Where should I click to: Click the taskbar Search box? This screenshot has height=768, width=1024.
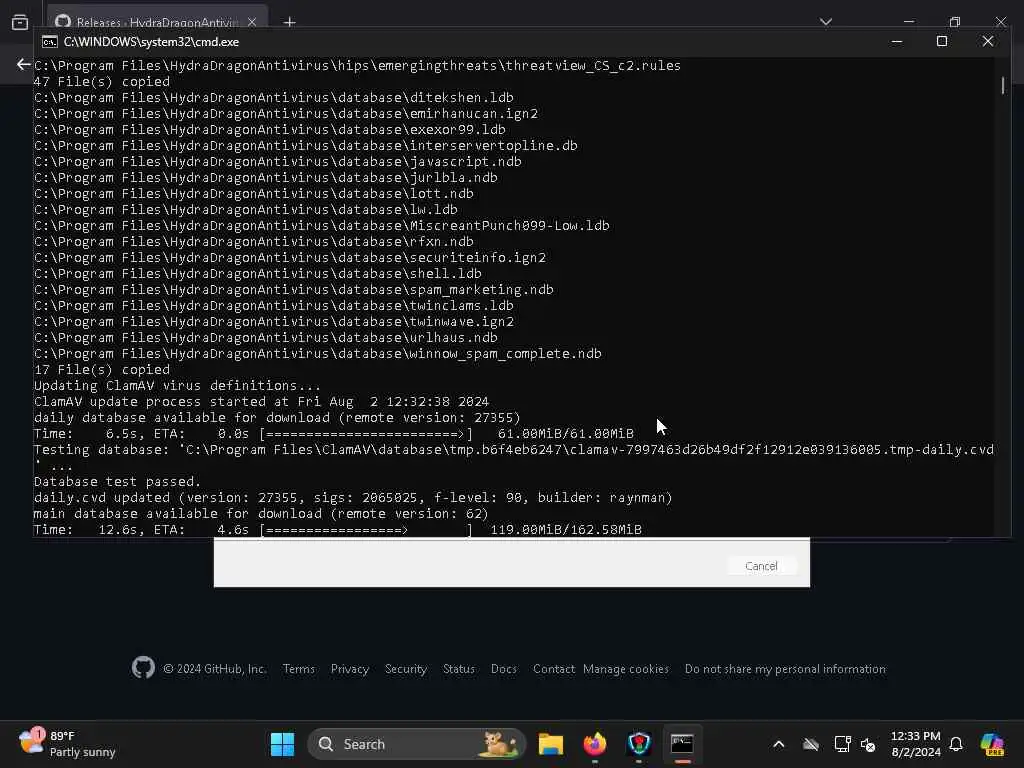(x=417, y=744)
